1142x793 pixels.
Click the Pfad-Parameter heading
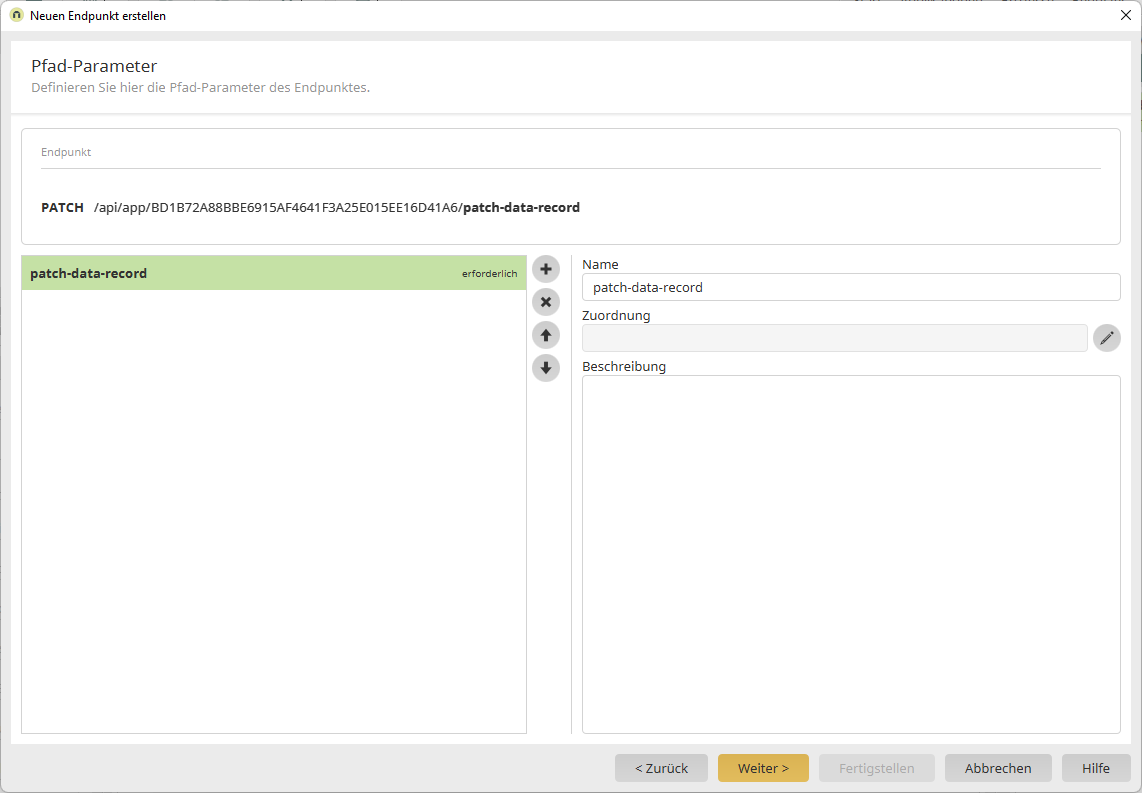[x=94, y=66]
